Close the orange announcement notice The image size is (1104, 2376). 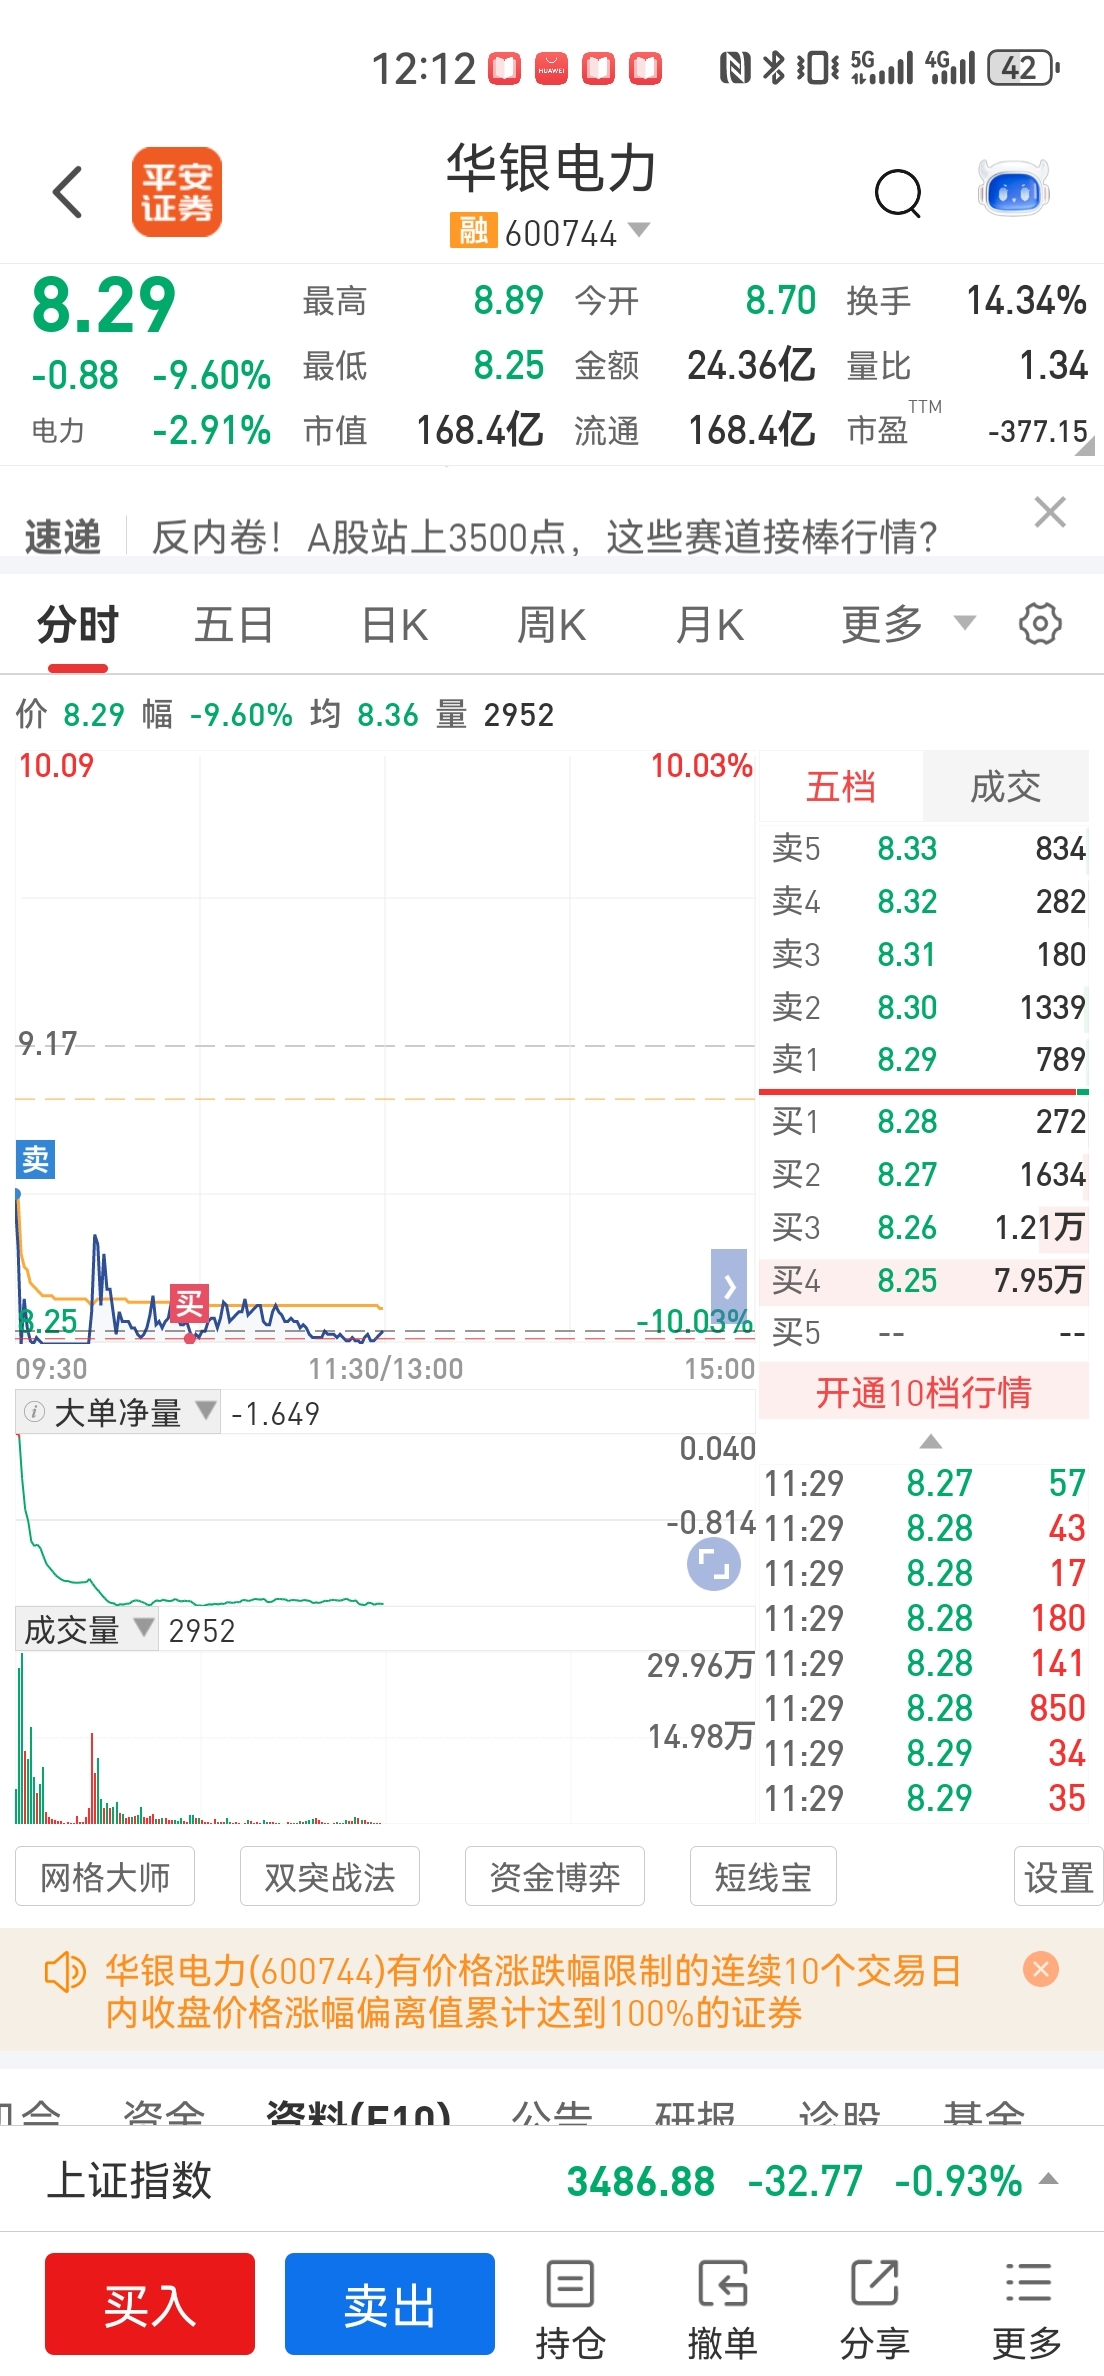[x=1041, y=1969]
